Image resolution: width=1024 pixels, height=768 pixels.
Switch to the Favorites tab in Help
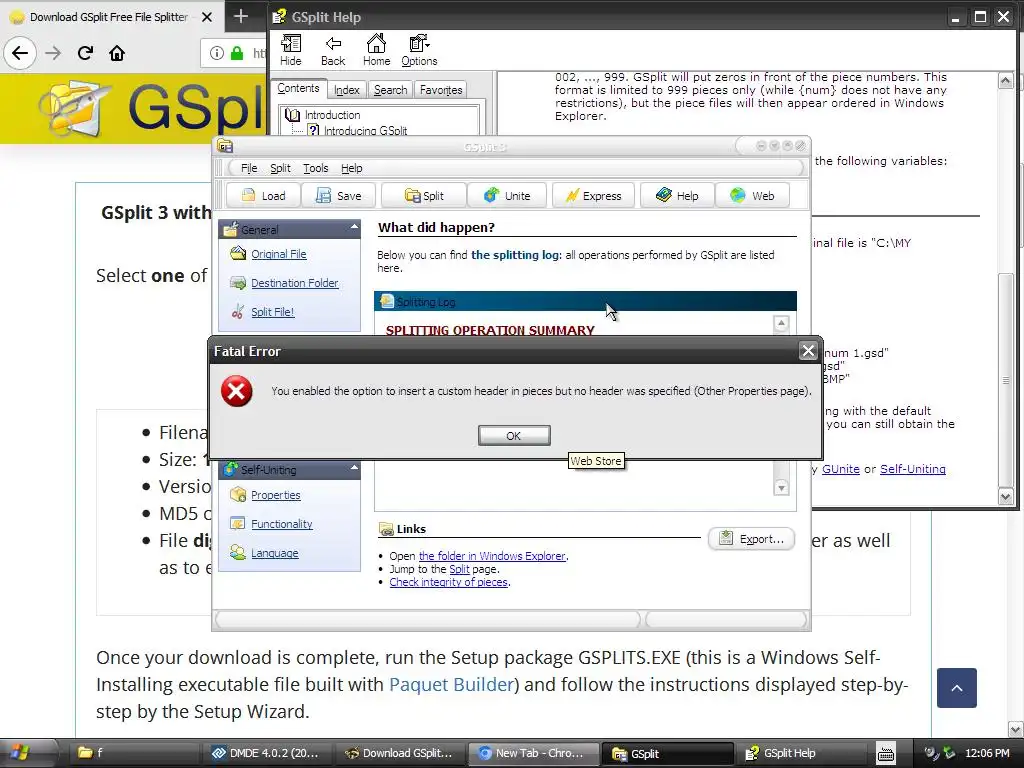[441, 90]
